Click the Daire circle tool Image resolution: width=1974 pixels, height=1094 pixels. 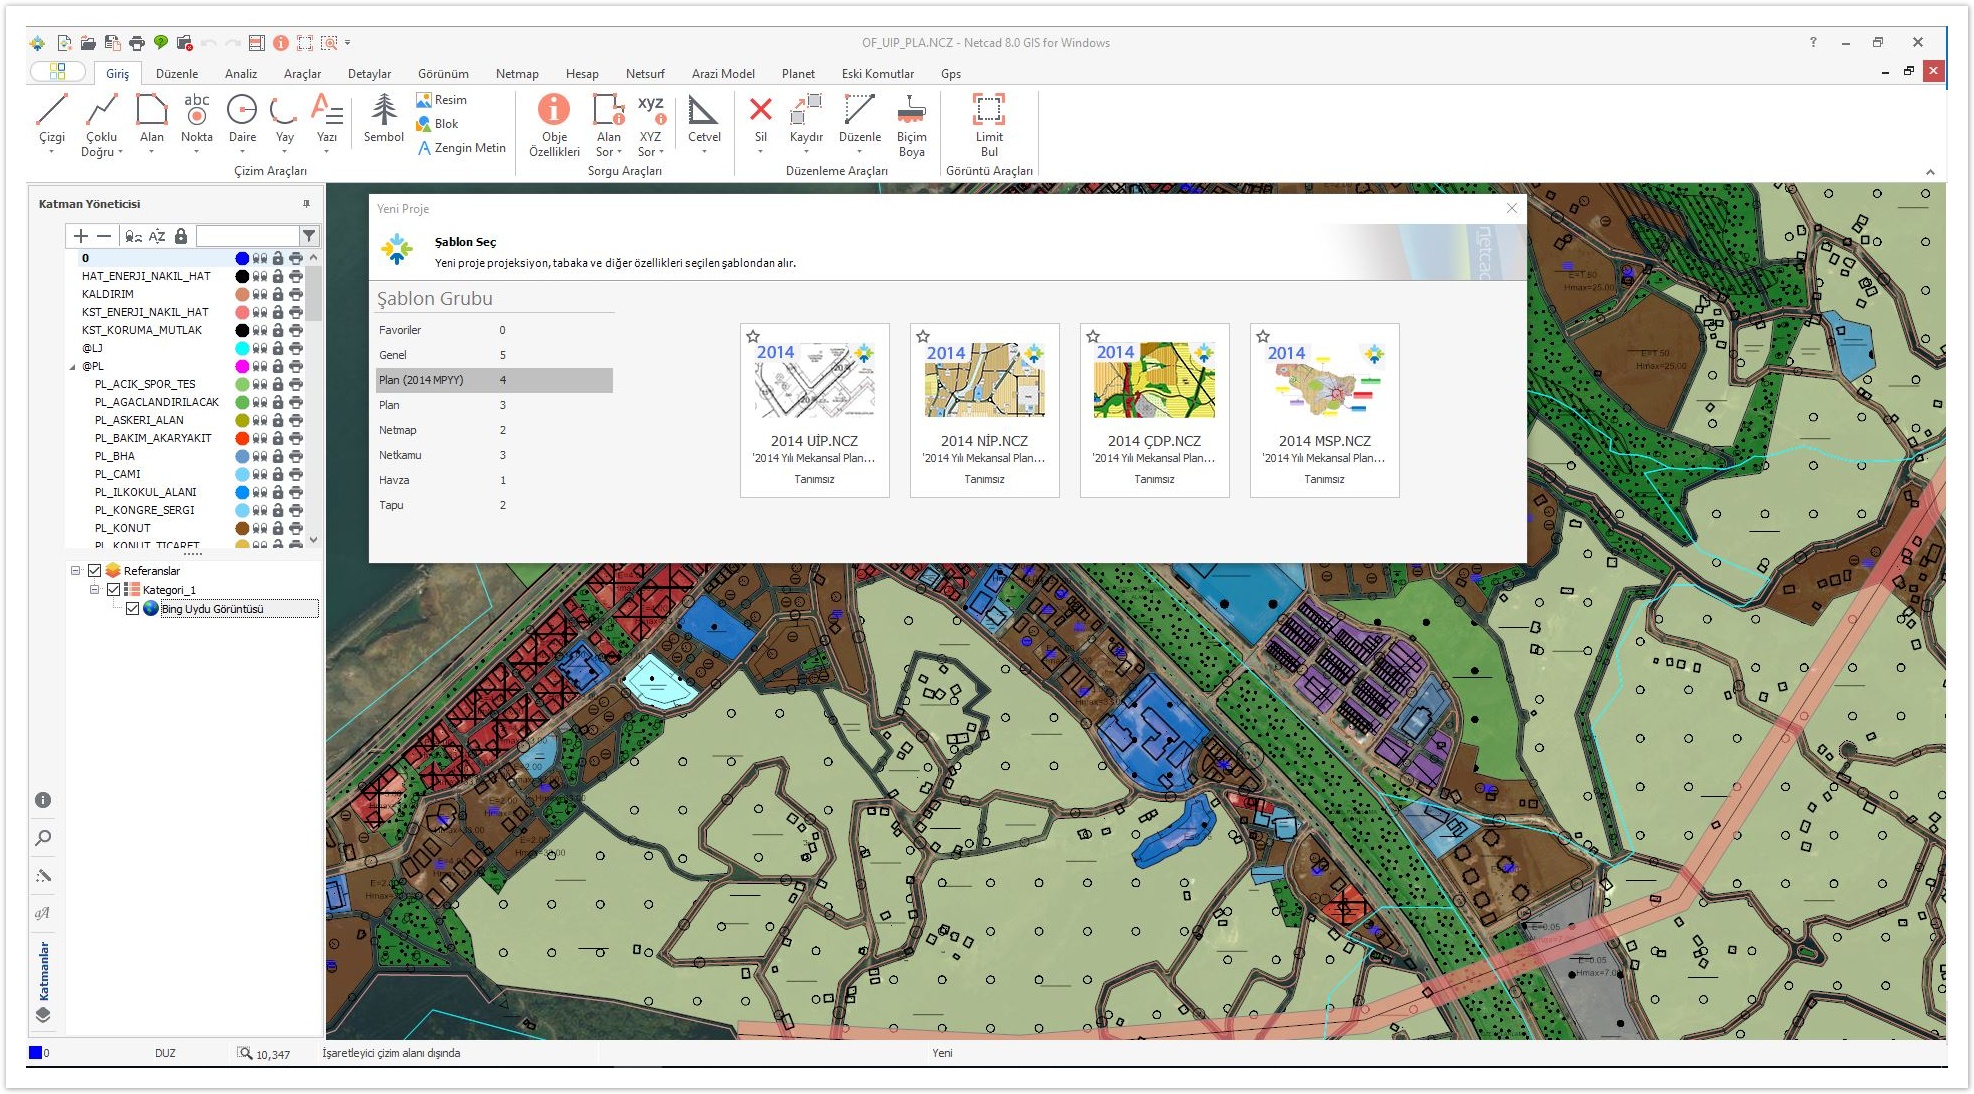pos(242,110)
